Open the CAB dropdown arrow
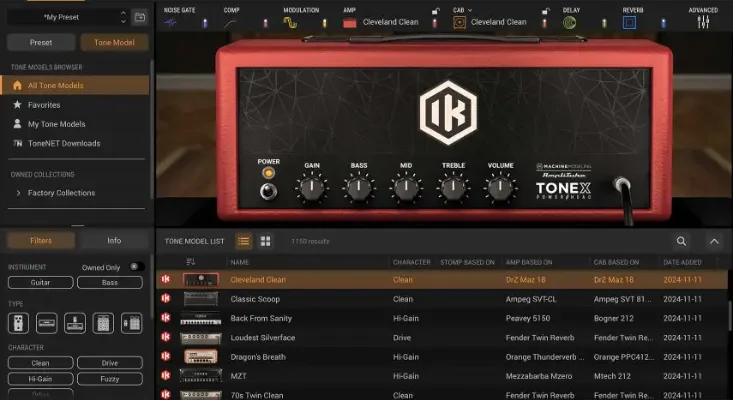Image resolution: width=733 pixels, height=400 pixels. point(470,9)
